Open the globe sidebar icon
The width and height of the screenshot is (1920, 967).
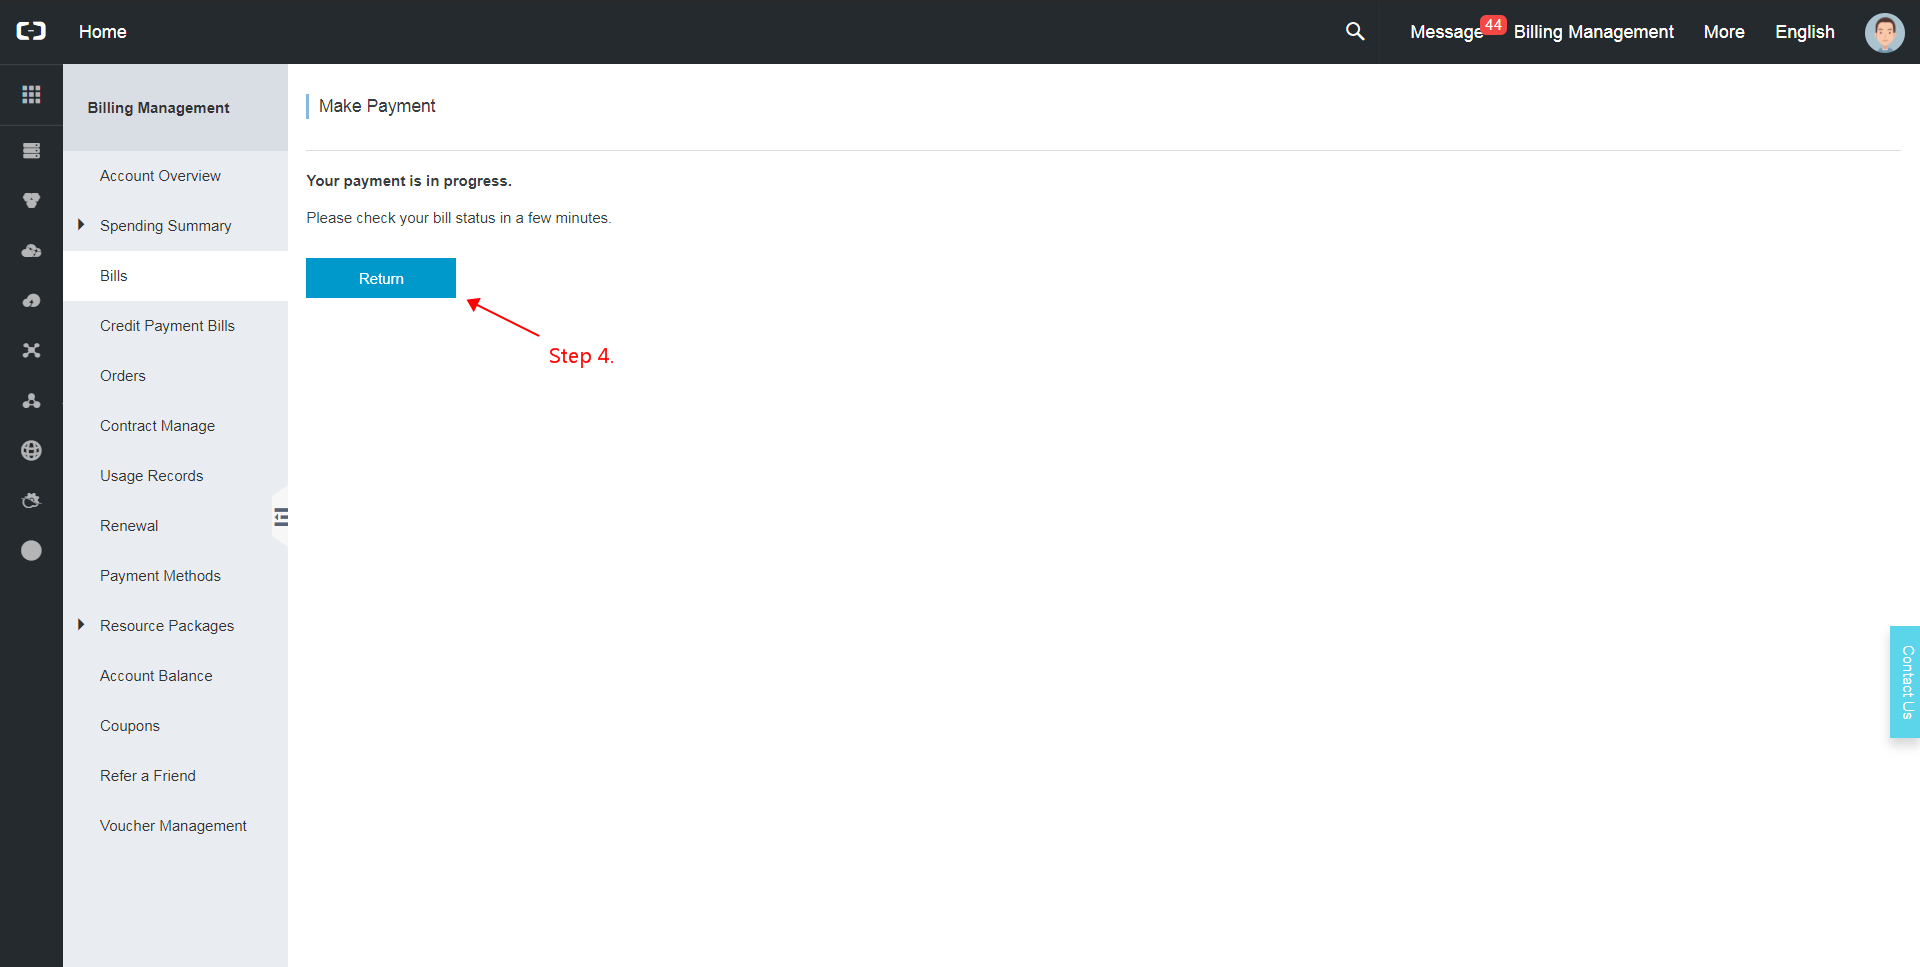31,451
